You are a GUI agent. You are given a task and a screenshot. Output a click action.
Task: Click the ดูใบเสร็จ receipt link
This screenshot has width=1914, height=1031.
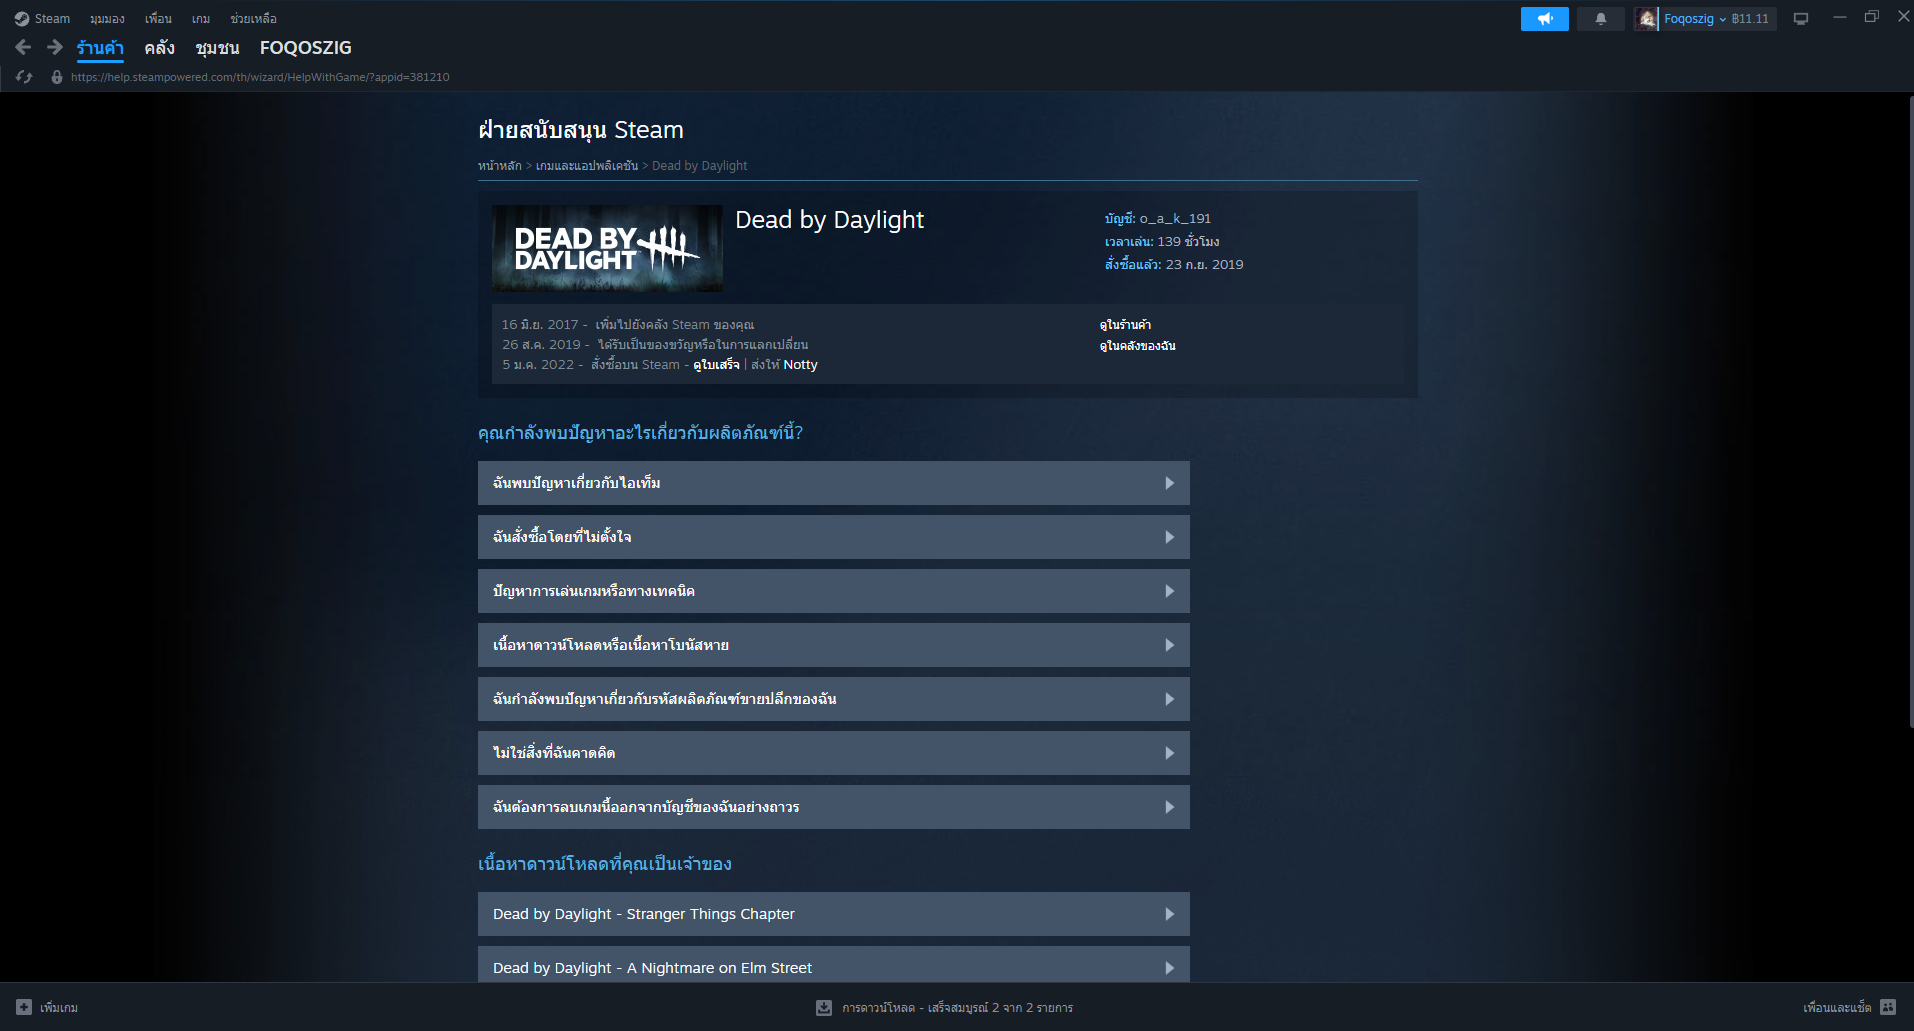716,365
